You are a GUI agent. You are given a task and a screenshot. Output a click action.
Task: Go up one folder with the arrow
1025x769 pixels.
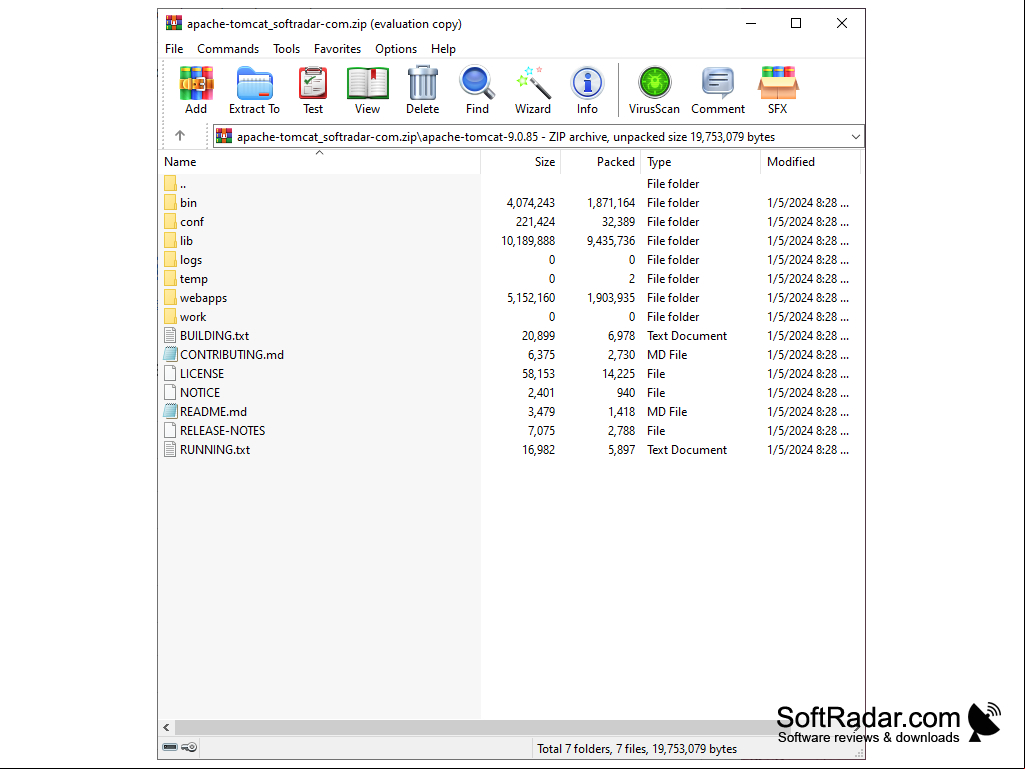[180, 136]
